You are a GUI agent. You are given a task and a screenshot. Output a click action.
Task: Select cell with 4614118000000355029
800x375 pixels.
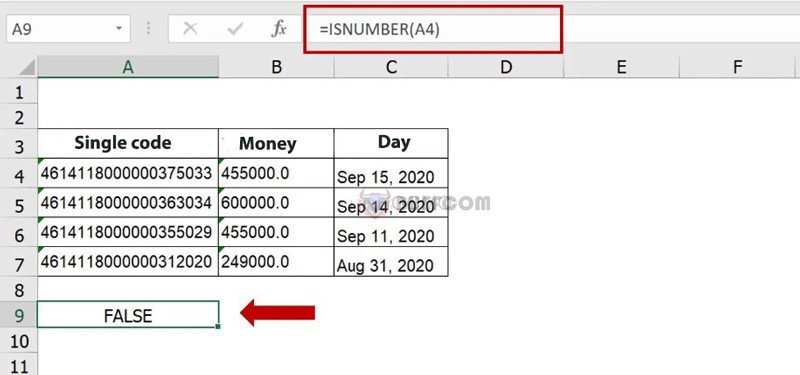pos(128,232)
